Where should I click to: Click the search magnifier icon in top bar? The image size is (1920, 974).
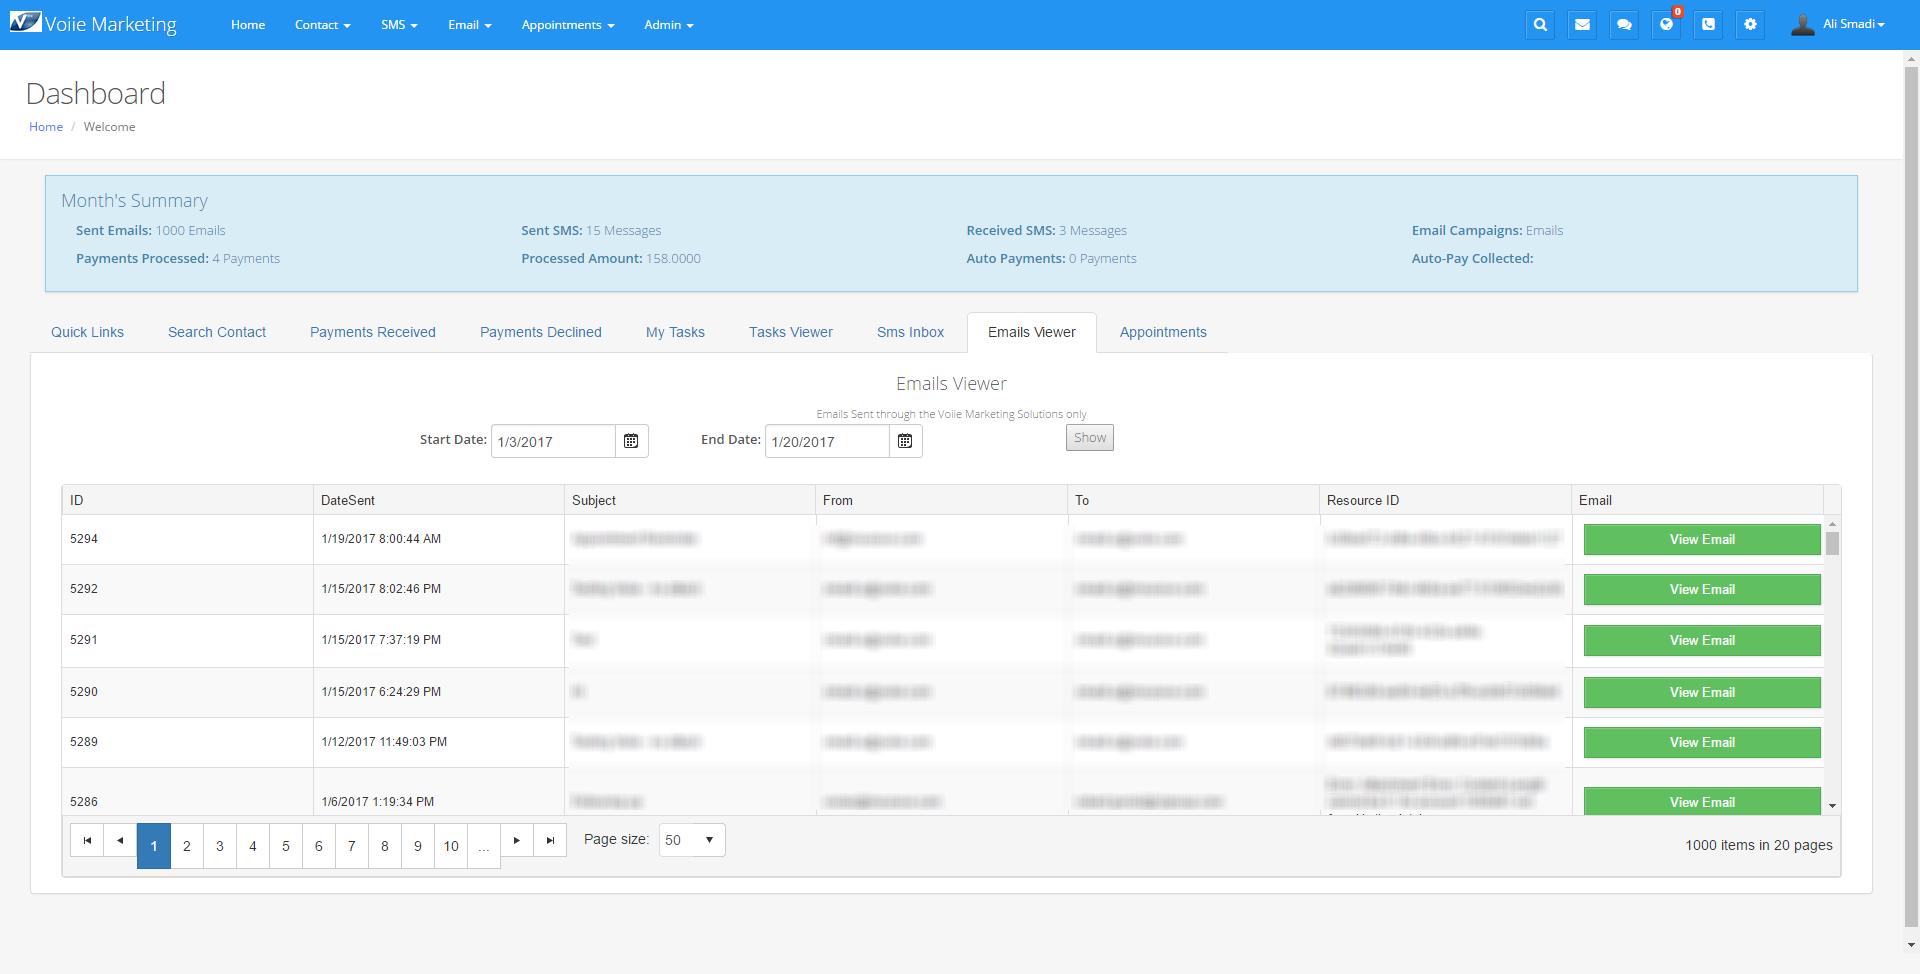pyautogui.click(x=1540, y=25)
